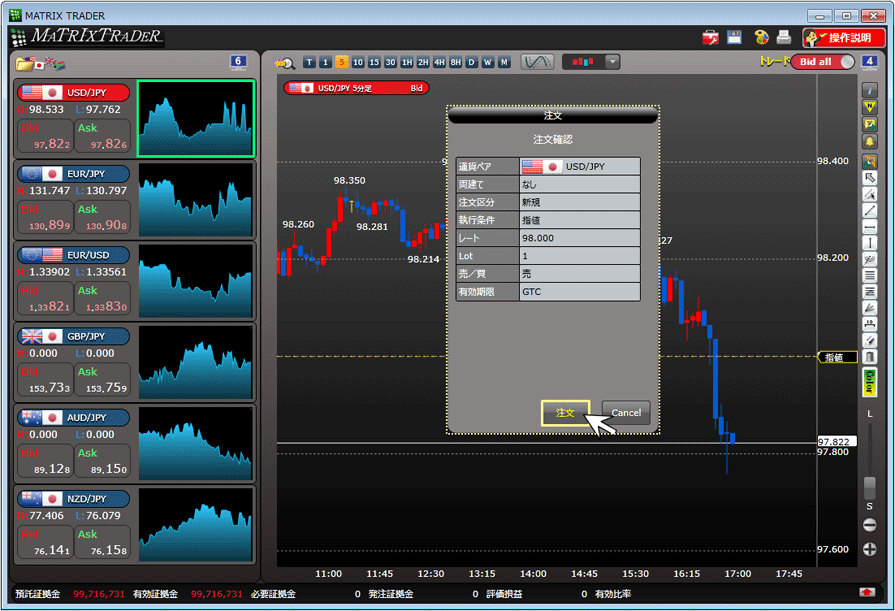
Task: Adjust the L-S size slider handle
Action: click(869, 488)
